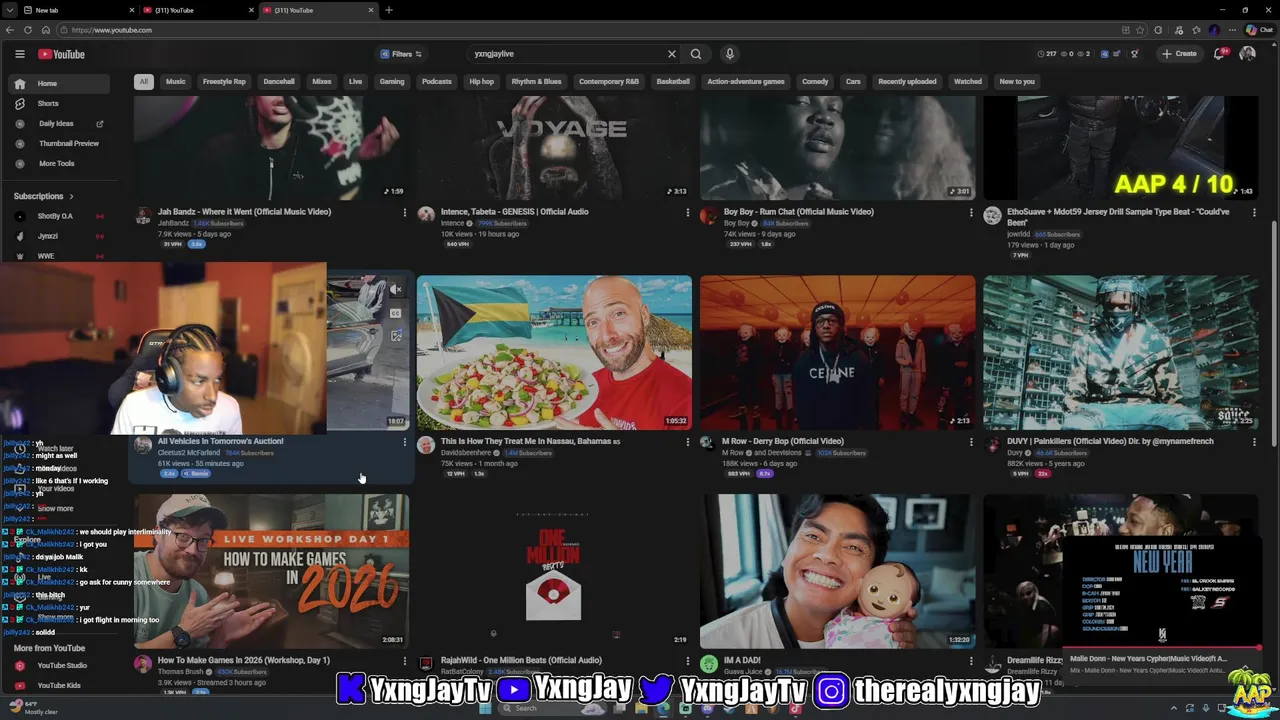The image size is (1280, 720).
Task: Start voice search with the microphone icon
Action: (x=730, y=54)
